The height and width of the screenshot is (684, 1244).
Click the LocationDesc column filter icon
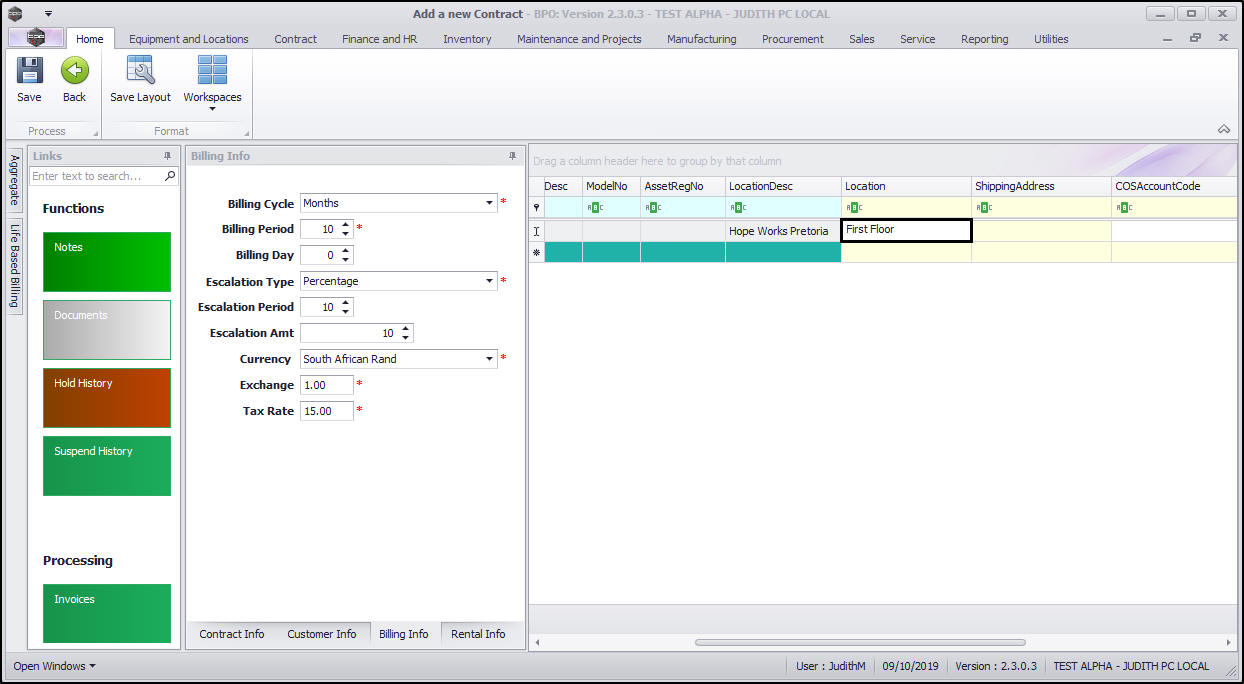click(x=737, y=208)
